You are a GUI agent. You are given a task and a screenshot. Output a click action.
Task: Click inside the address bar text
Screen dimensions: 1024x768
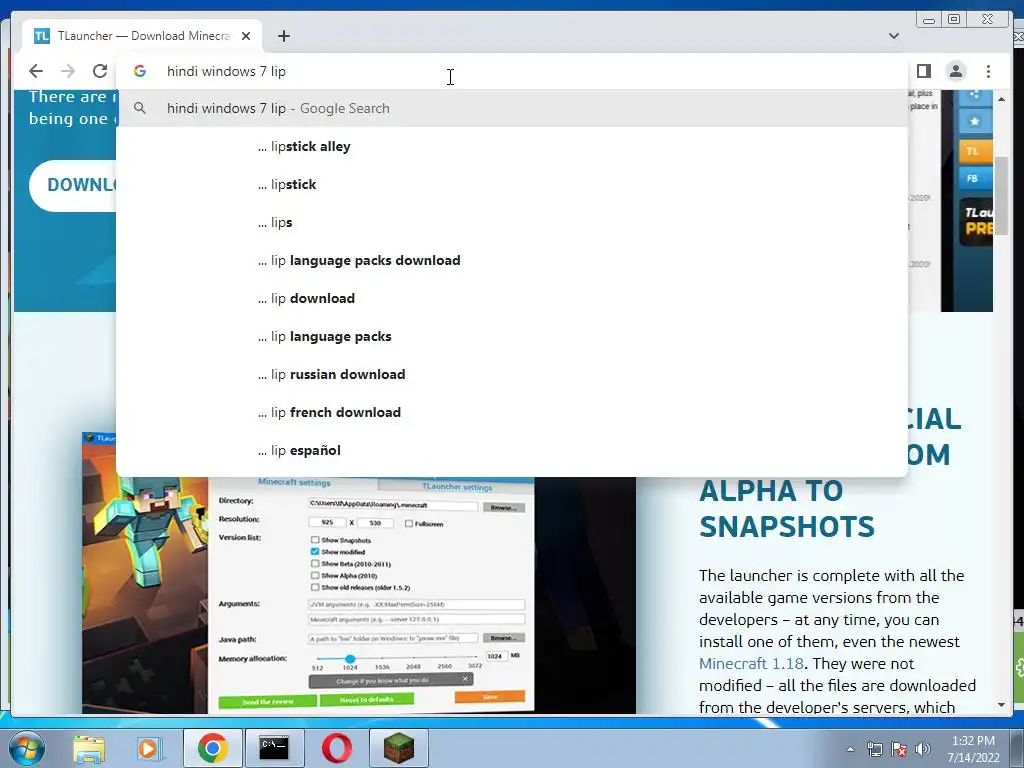226,71
